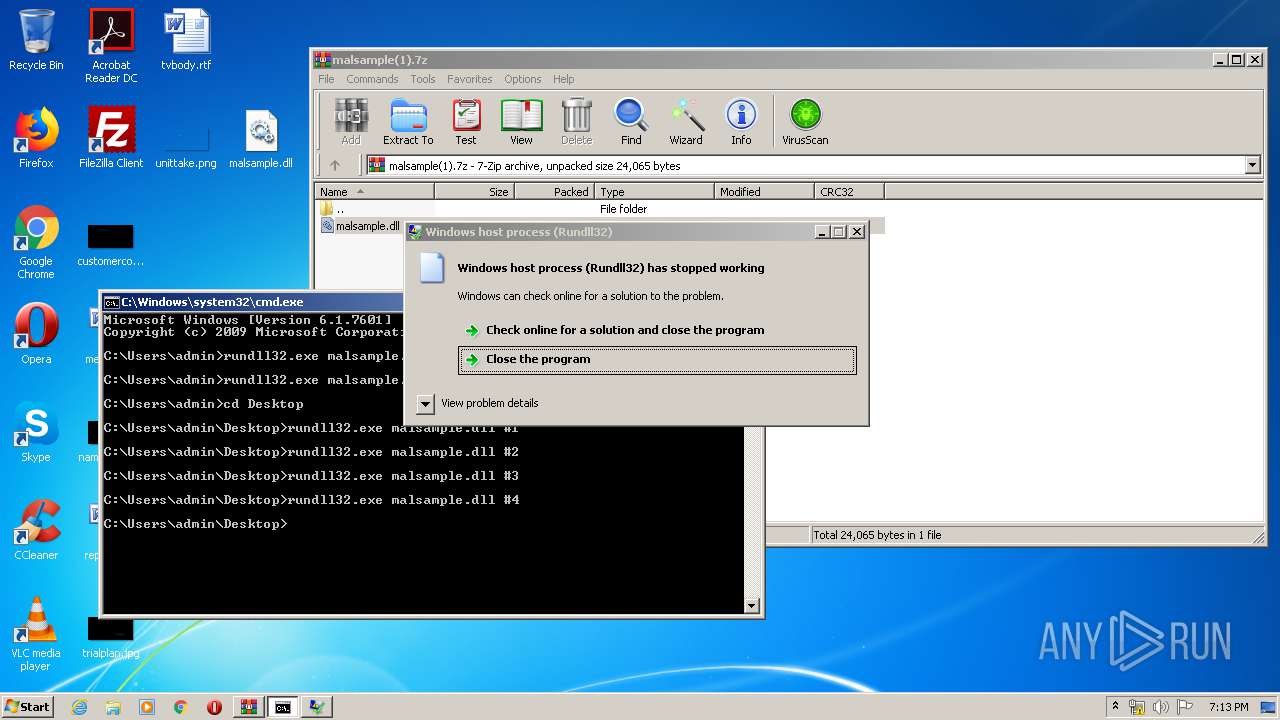Select the parent folder '..' row
The height and width of the screenshot is (720, 1280).
(600, 209)
